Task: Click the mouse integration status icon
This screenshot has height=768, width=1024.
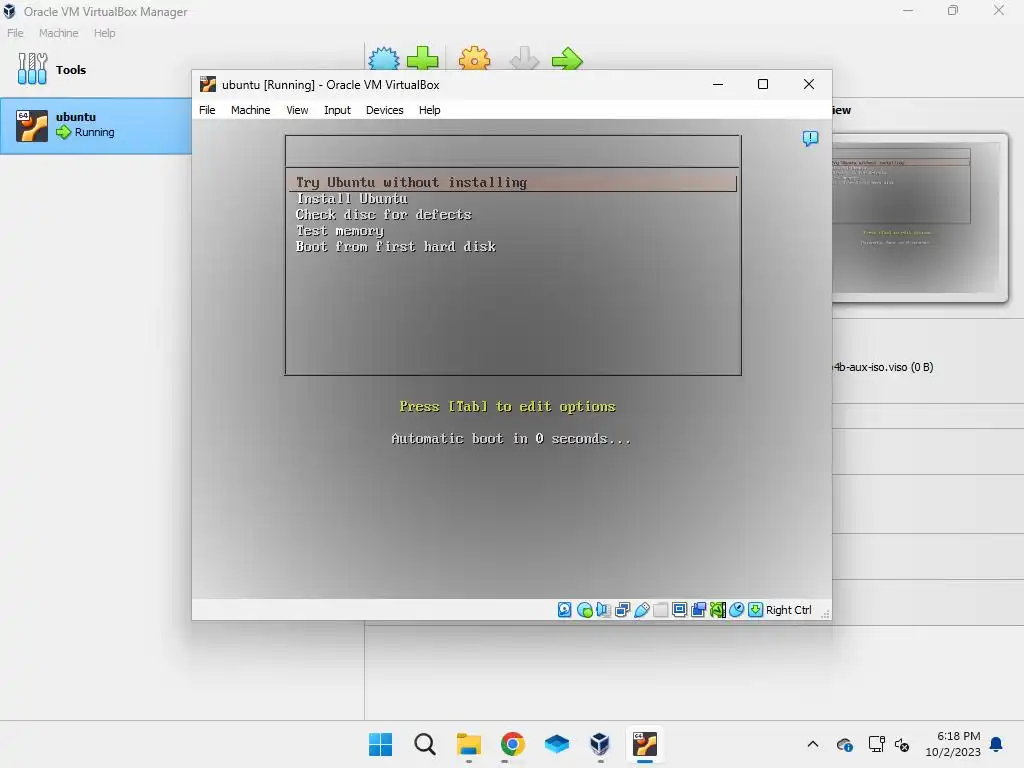Action: point(736,610)
